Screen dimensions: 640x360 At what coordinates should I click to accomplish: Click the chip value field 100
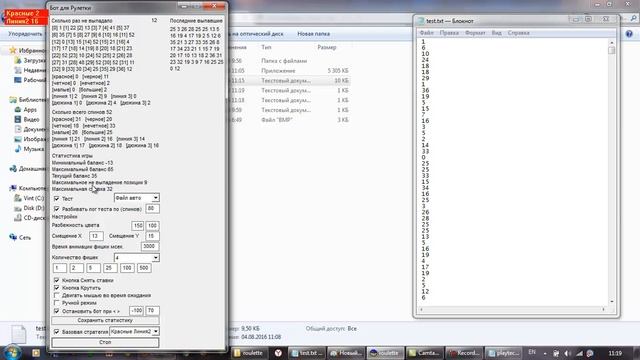(x=127, y=268)
